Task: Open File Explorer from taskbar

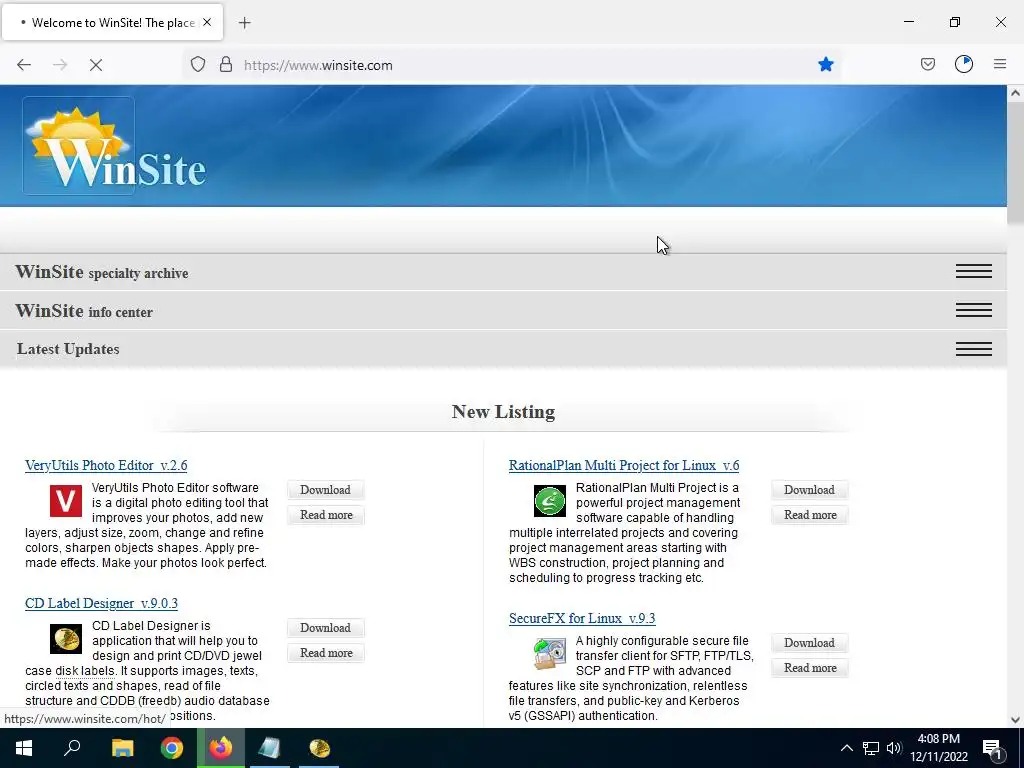Action: pos(122,748)
